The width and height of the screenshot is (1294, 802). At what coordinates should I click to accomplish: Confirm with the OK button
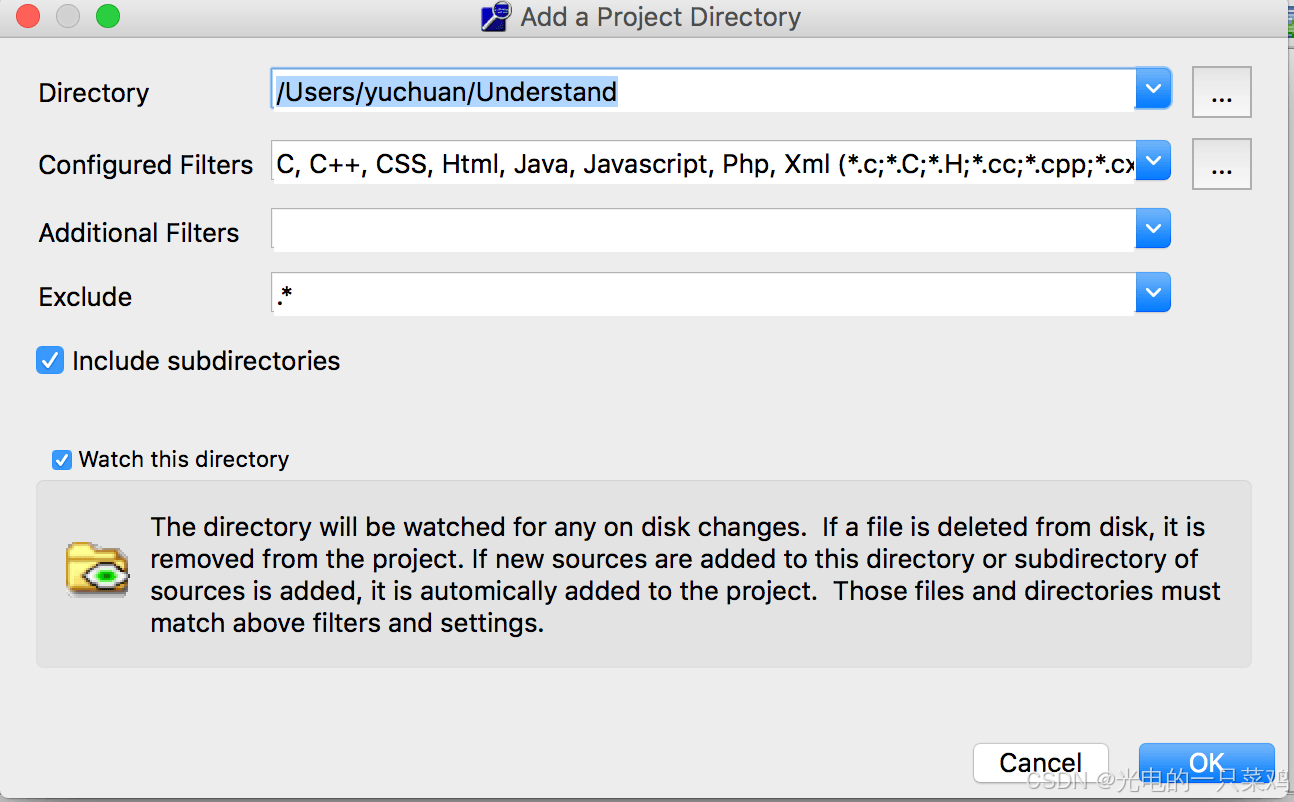point(1206,762)
